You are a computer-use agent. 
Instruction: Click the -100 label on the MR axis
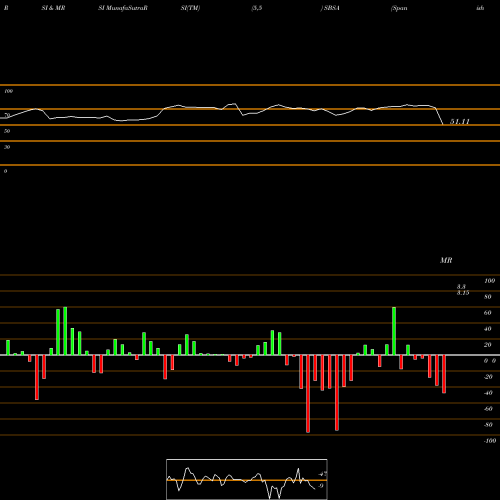pyautogui.click(x=490, y=441)
